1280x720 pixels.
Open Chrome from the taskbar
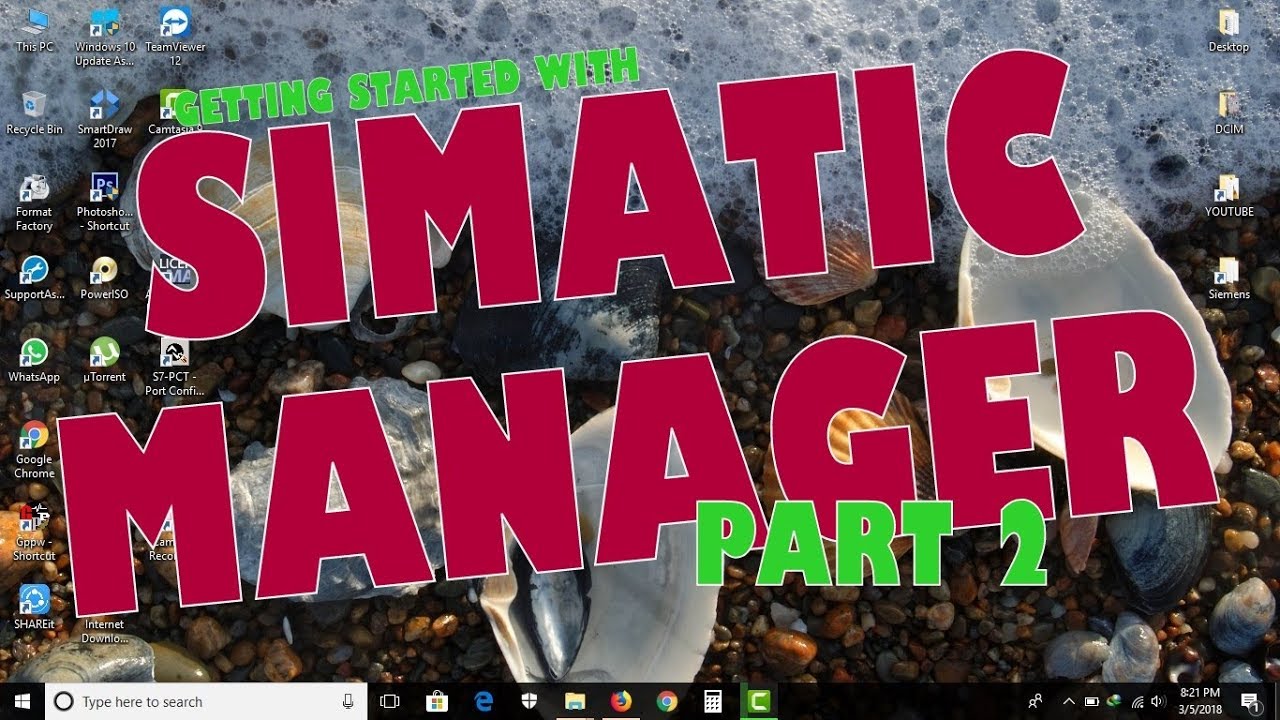667,702
